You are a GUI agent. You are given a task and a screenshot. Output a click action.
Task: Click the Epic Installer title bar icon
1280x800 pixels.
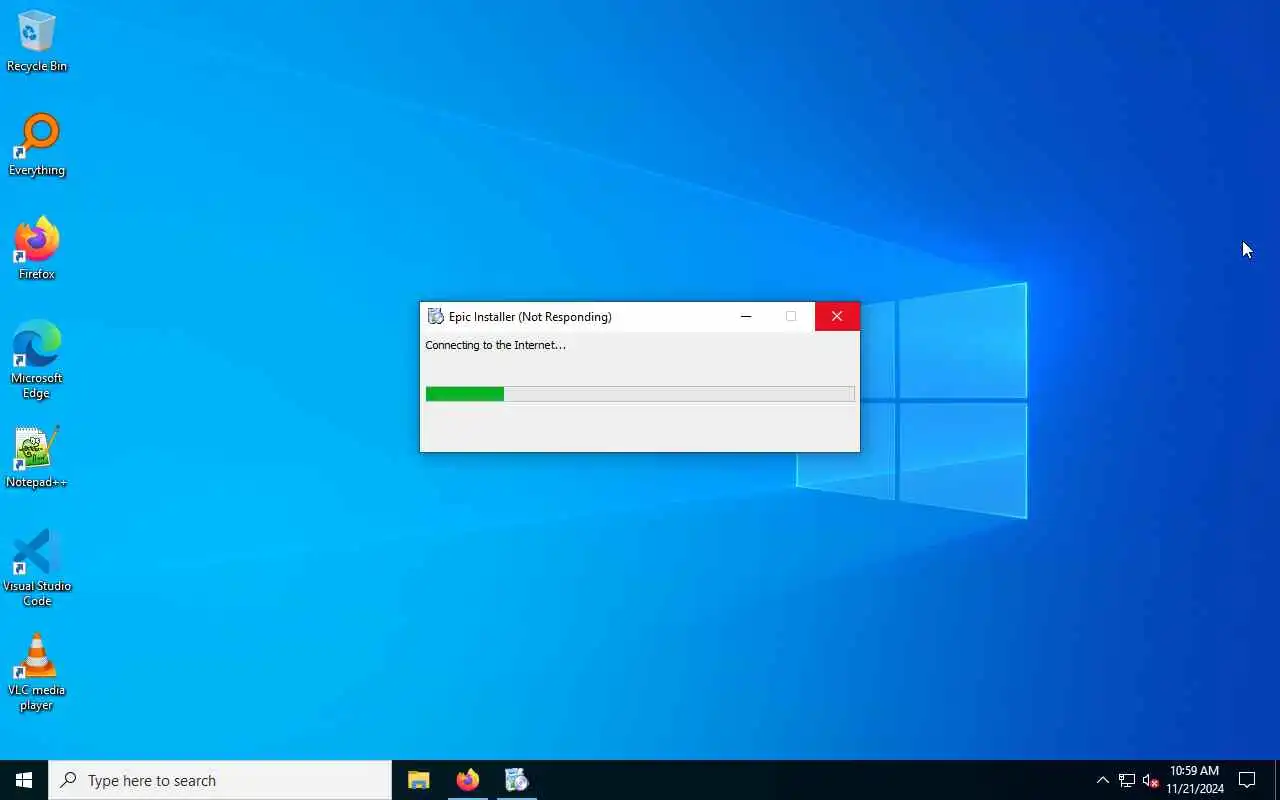(x=435, y=317)
